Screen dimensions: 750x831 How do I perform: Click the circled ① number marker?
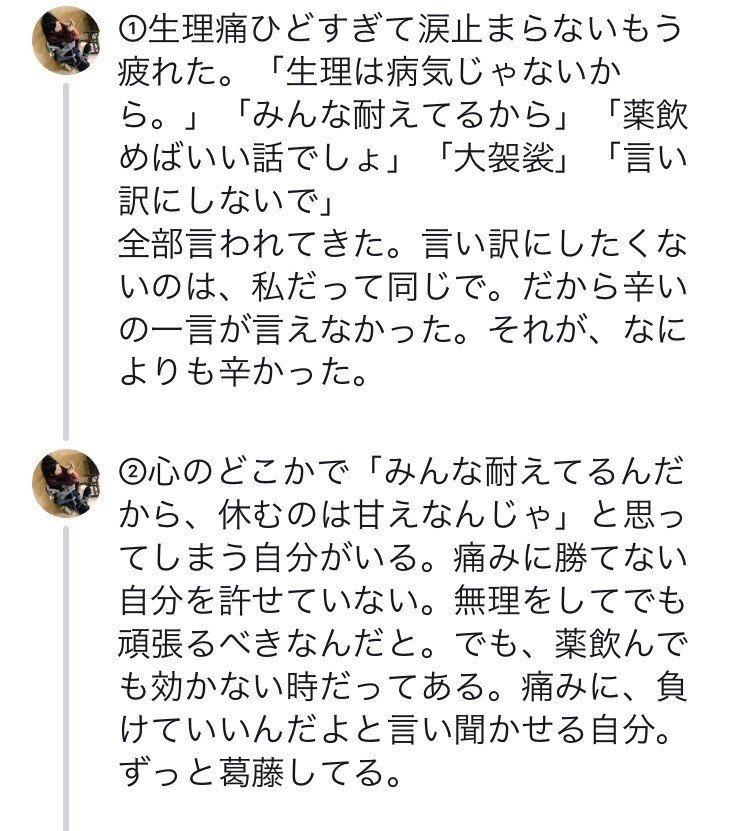(x=132, y=30)
